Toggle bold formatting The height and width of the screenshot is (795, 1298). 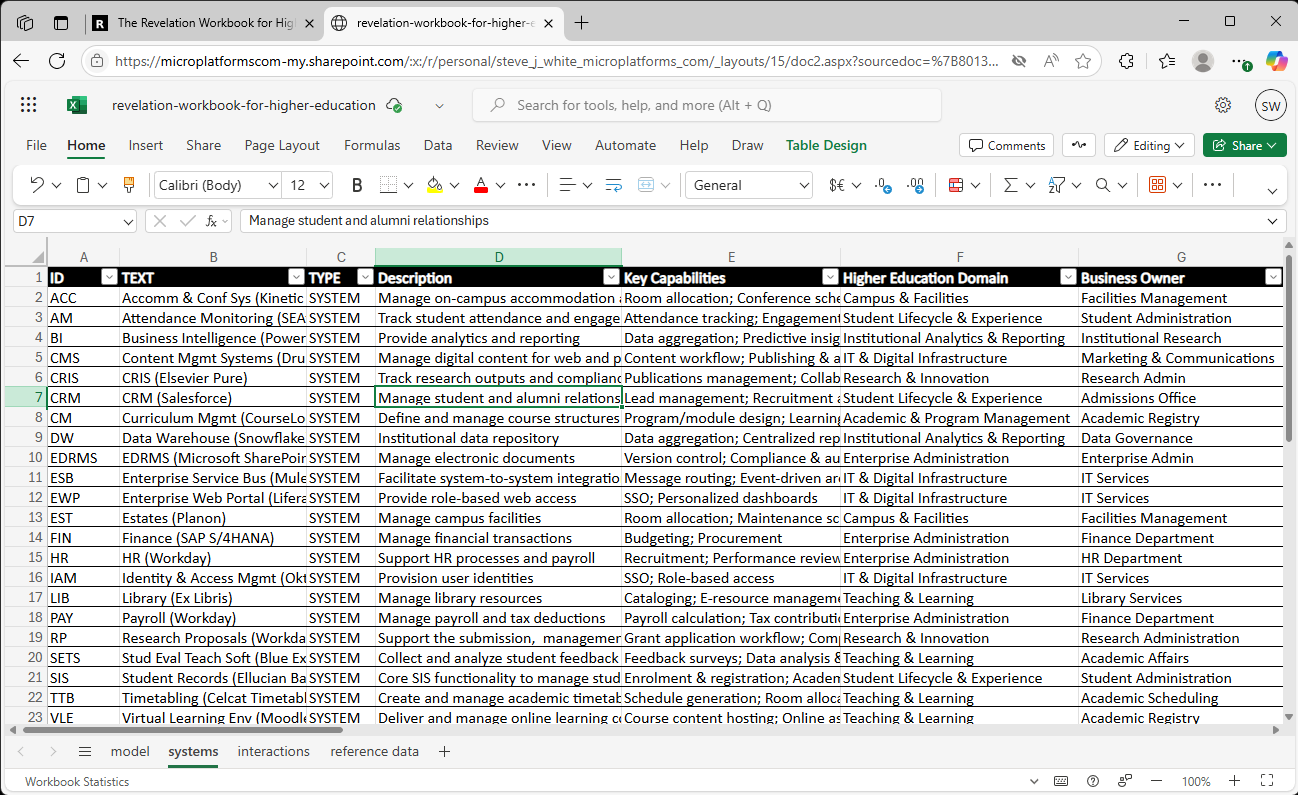point(356,185)
